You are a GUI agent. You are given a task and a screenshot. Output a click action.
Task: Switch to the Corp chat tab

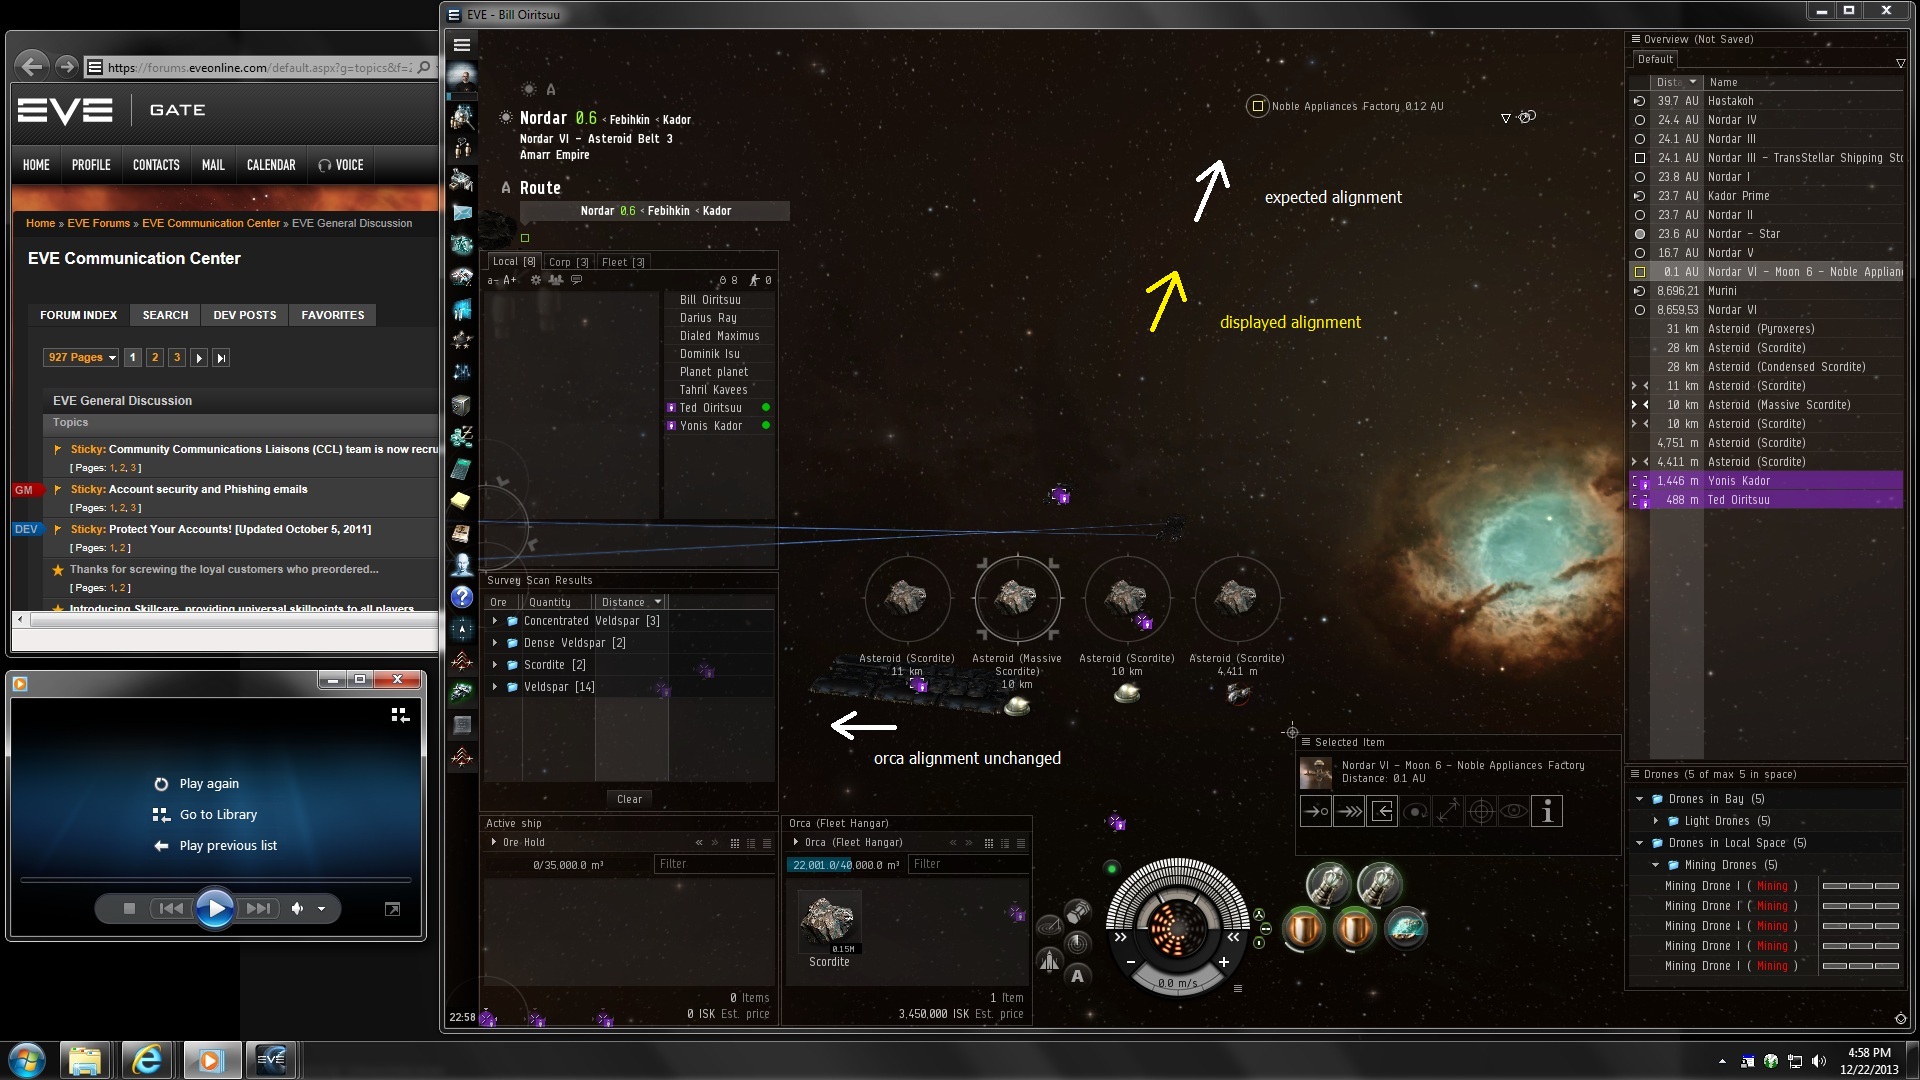(567, 262)
